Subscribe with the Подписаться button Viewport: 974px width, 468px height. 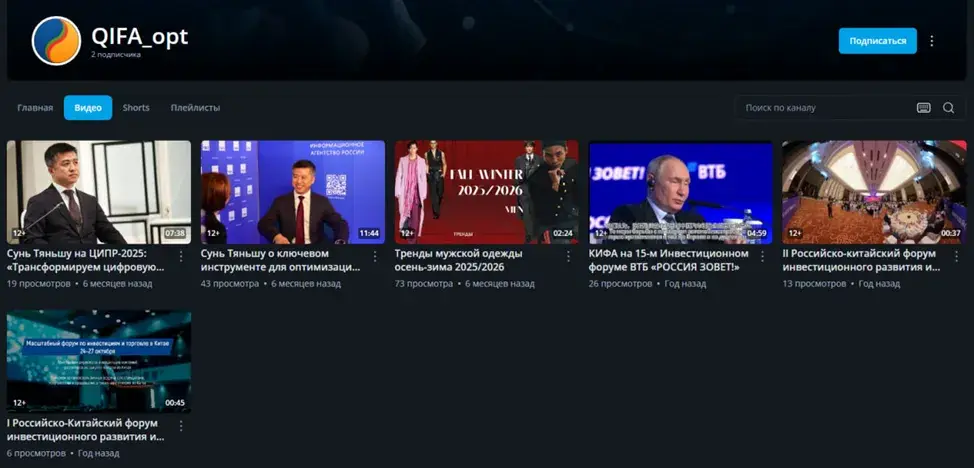pyautogui.click(x=877, y=41)
